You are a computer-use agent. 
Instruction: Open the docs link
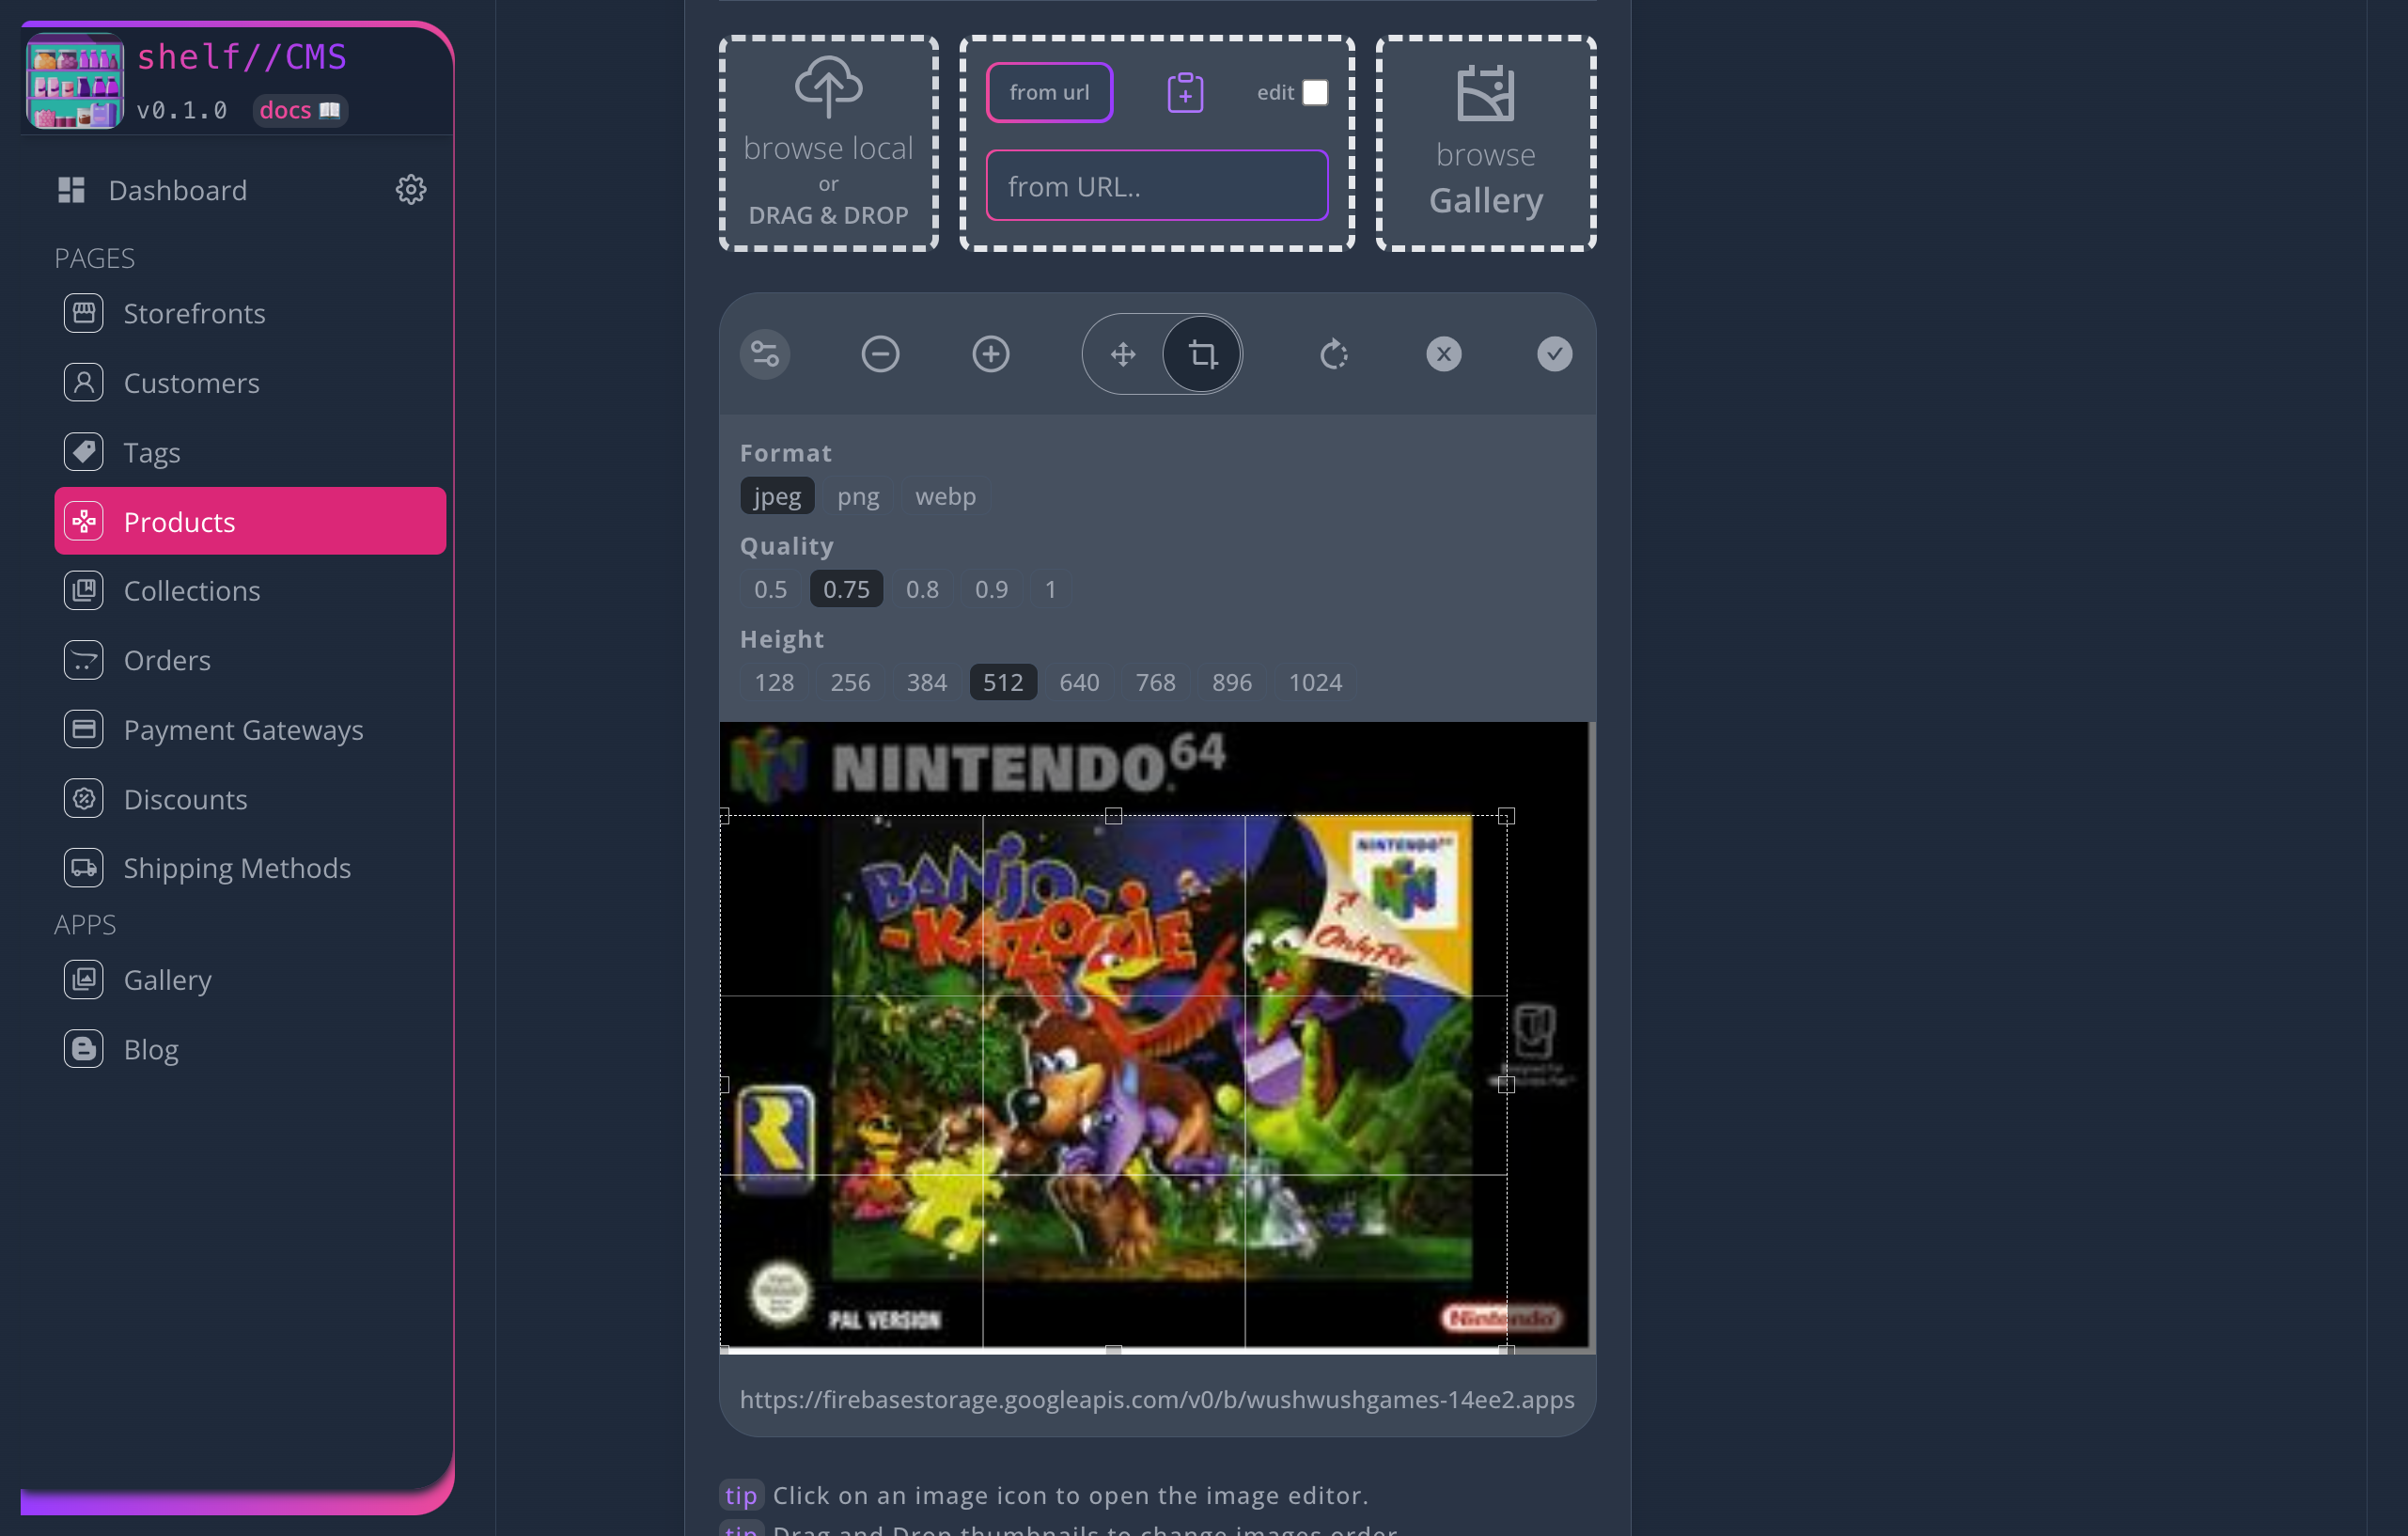(x=299, y=110)
